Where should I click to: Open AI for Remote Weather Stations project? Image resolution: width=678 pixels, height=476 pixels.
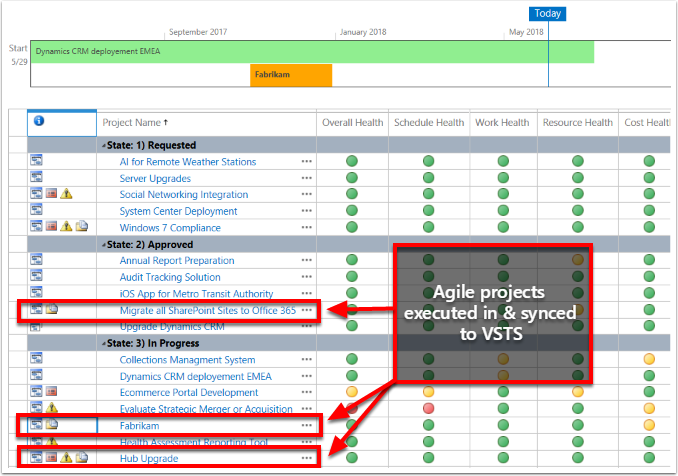(188, 162)
